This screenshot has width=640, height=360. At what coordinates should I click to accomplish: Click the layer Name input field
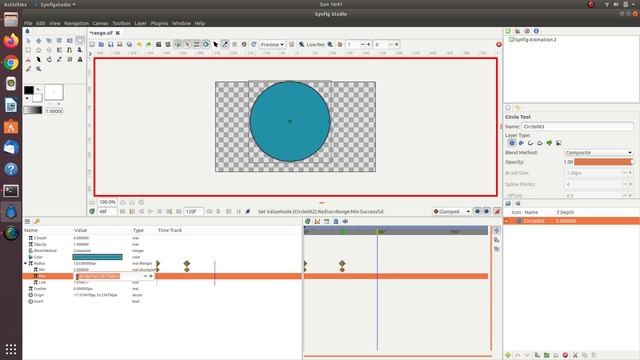pos(577,127)
